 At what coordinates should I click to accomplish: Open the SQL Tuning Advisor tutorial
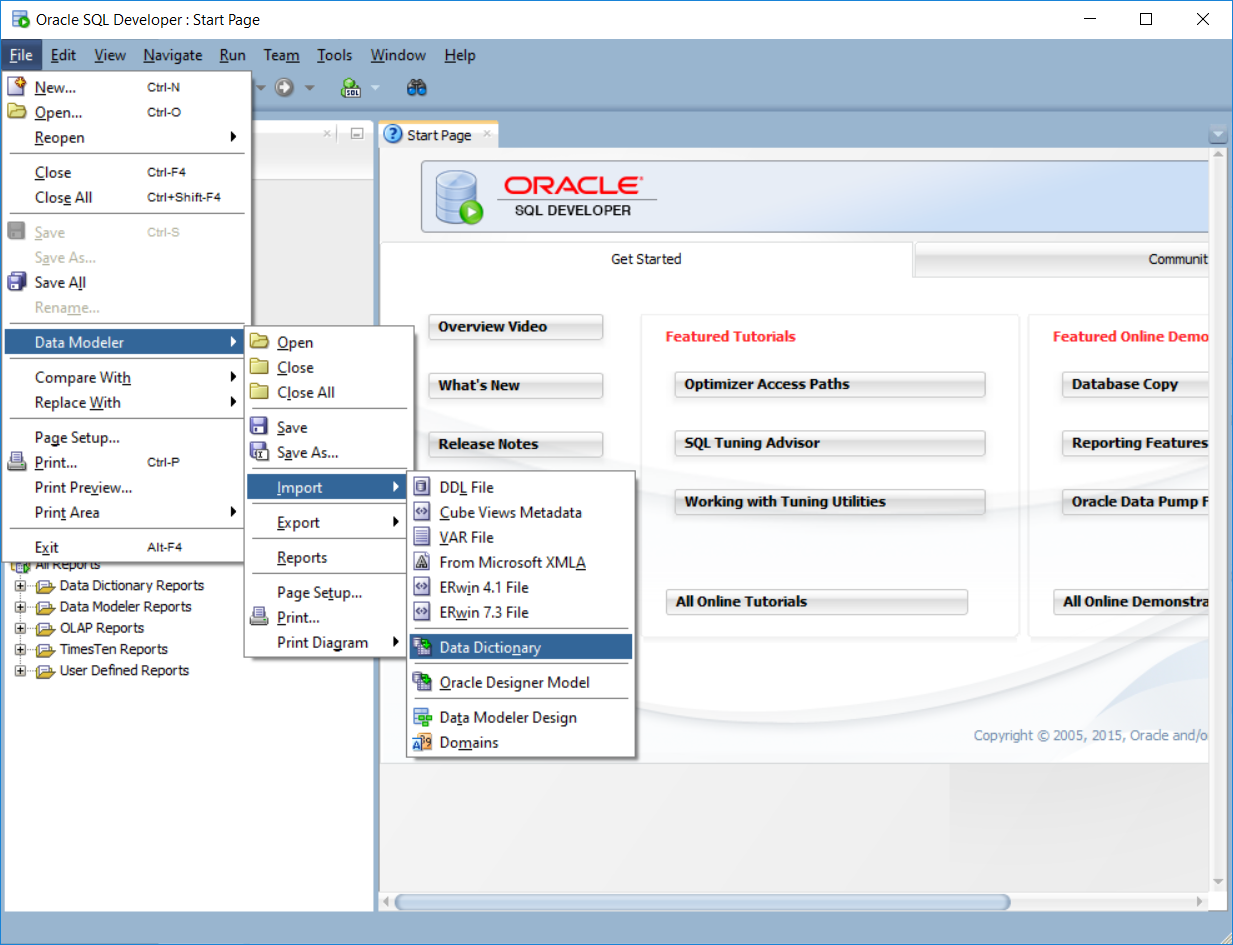coord(829,443)
